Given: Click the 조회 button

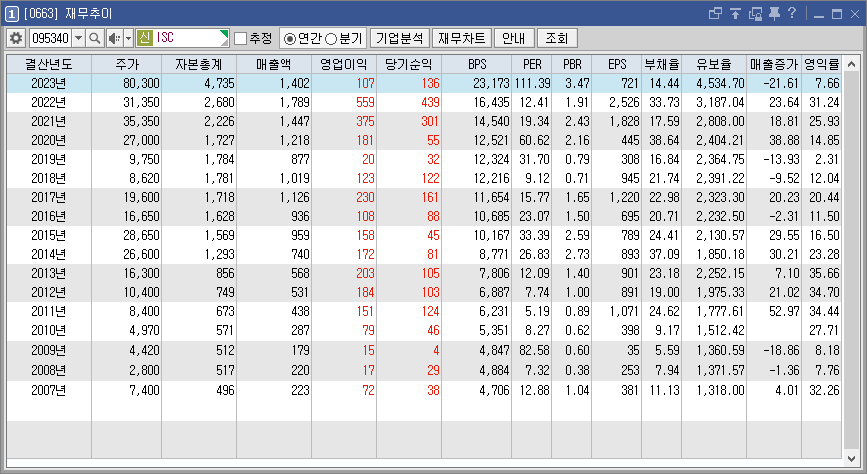Looking at the screenshot, I should point(556,38).
